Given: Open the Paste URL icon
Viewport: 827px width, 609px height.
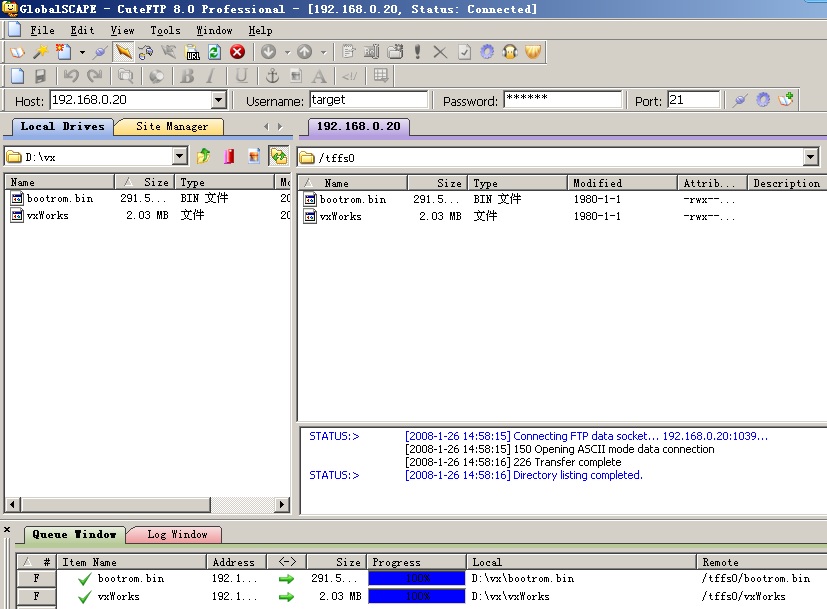Looking at the screenshot, I should click(192, 52).
